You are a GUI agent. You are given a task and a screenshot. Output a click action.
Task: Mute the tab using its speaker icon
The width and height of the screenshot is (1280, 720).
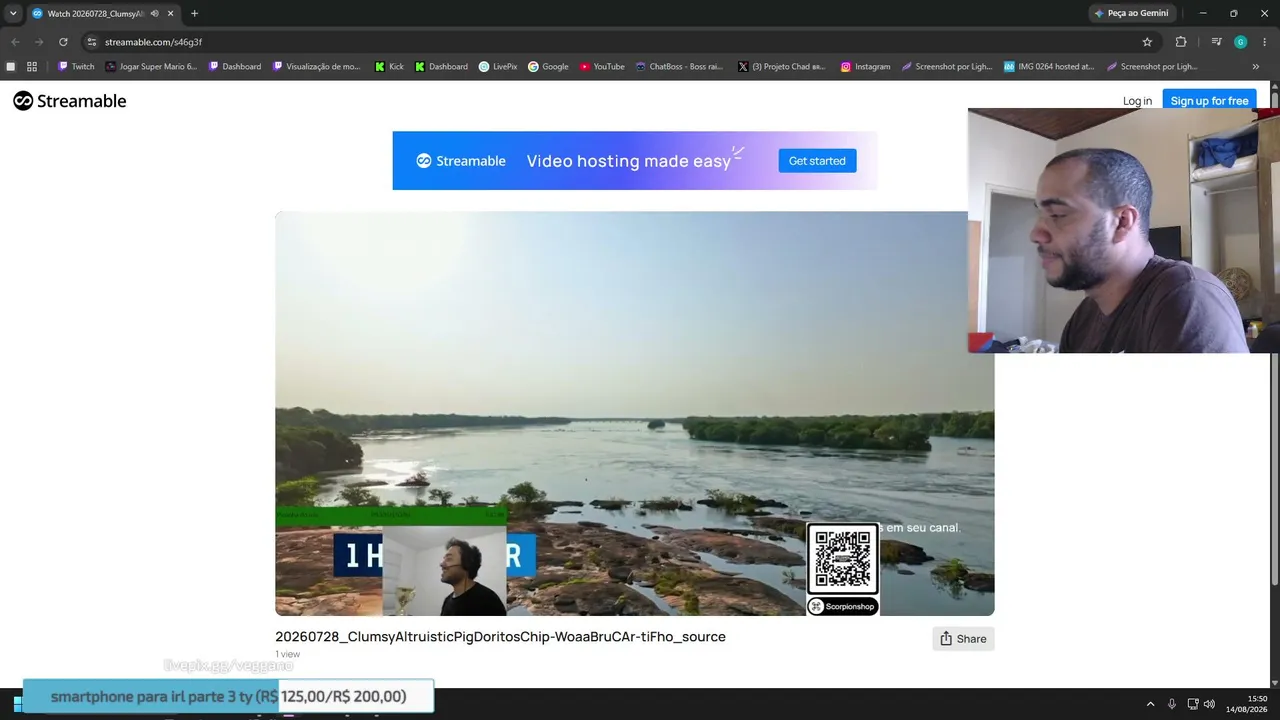coord(154,14)
